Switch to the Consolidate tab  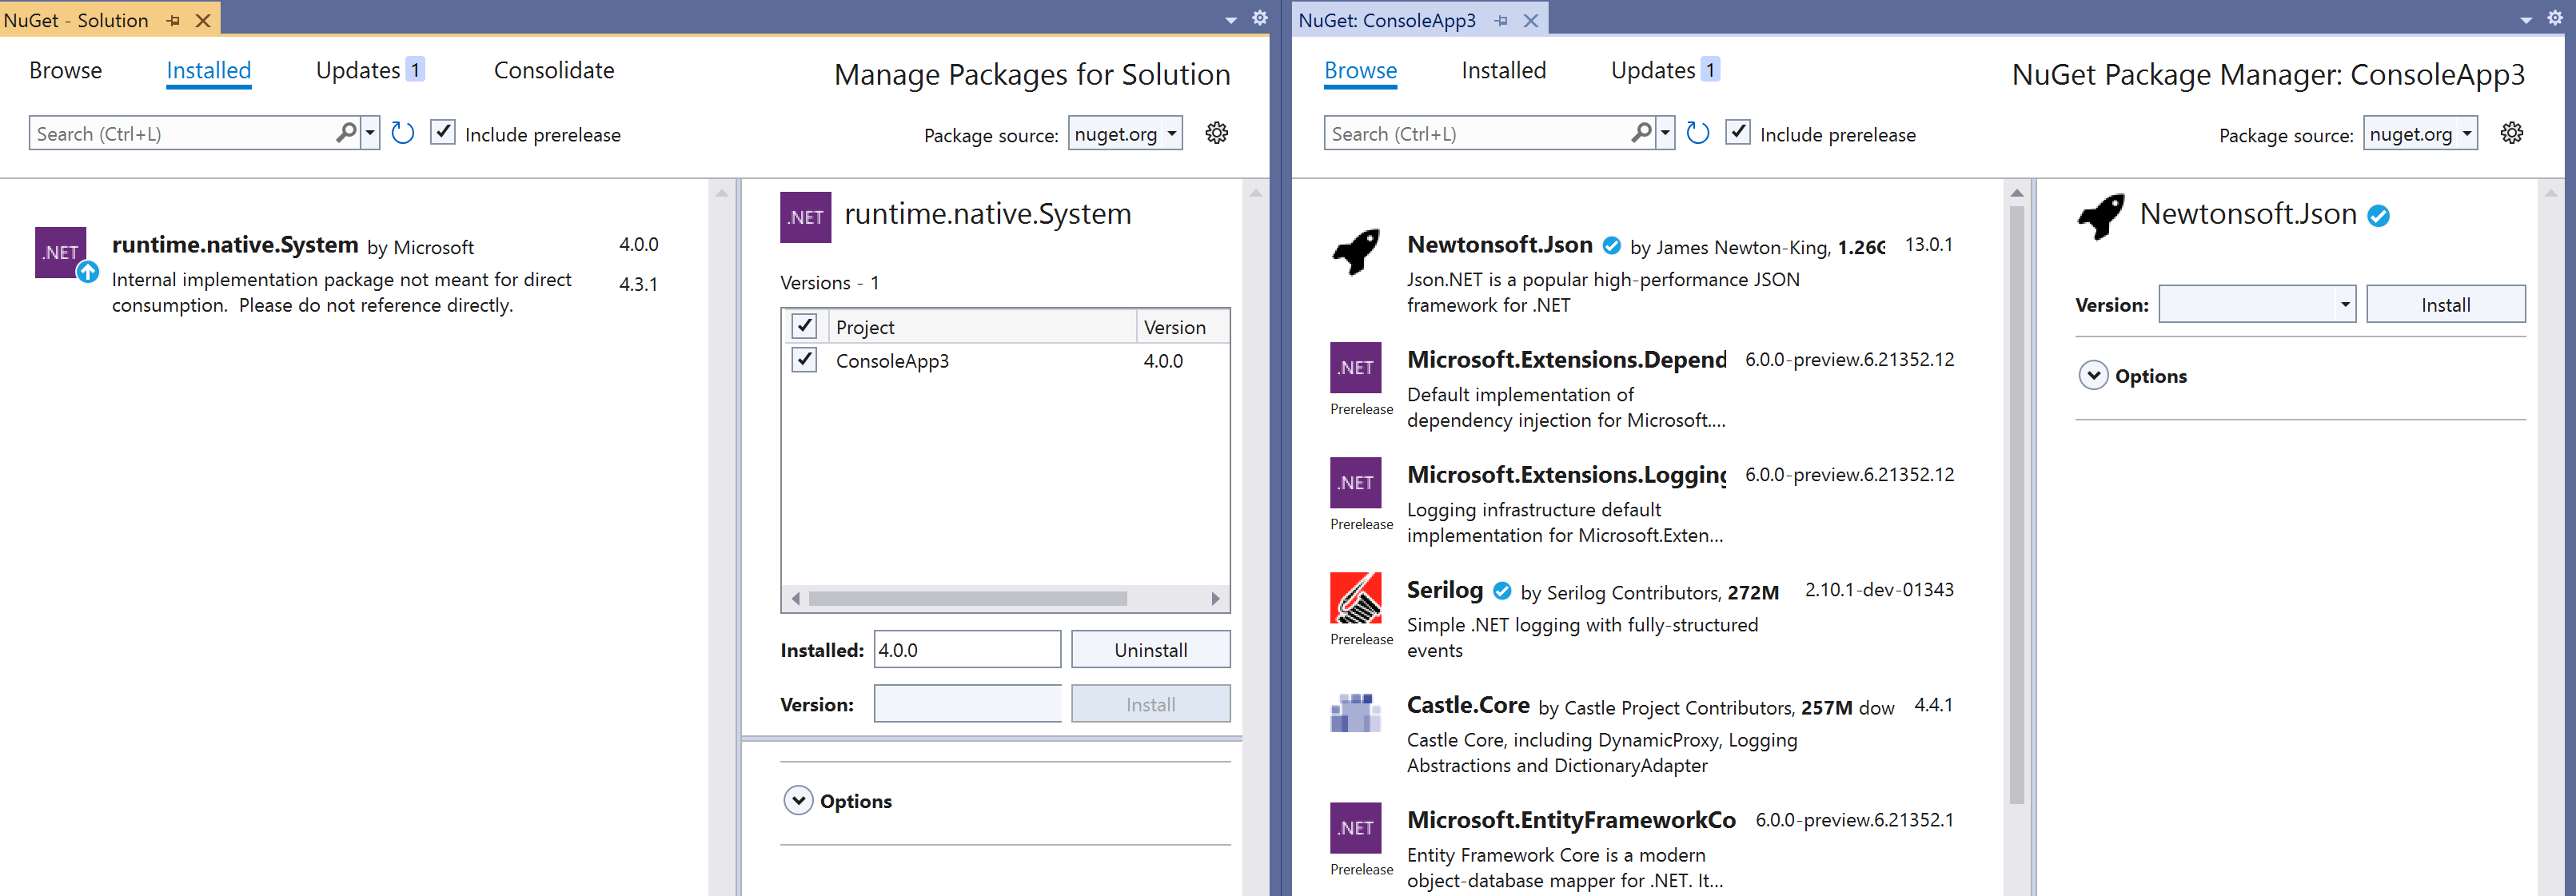[553, 70]
